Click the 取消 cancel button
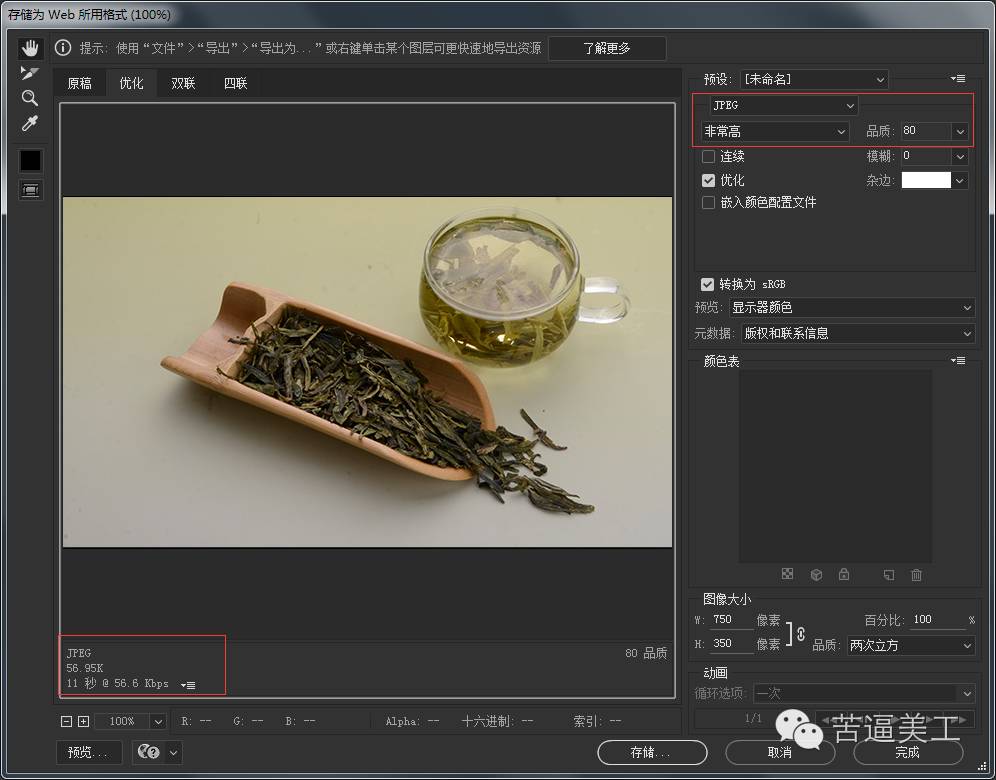Viewport: 996px width, 780px height. [x=780, y=753]
